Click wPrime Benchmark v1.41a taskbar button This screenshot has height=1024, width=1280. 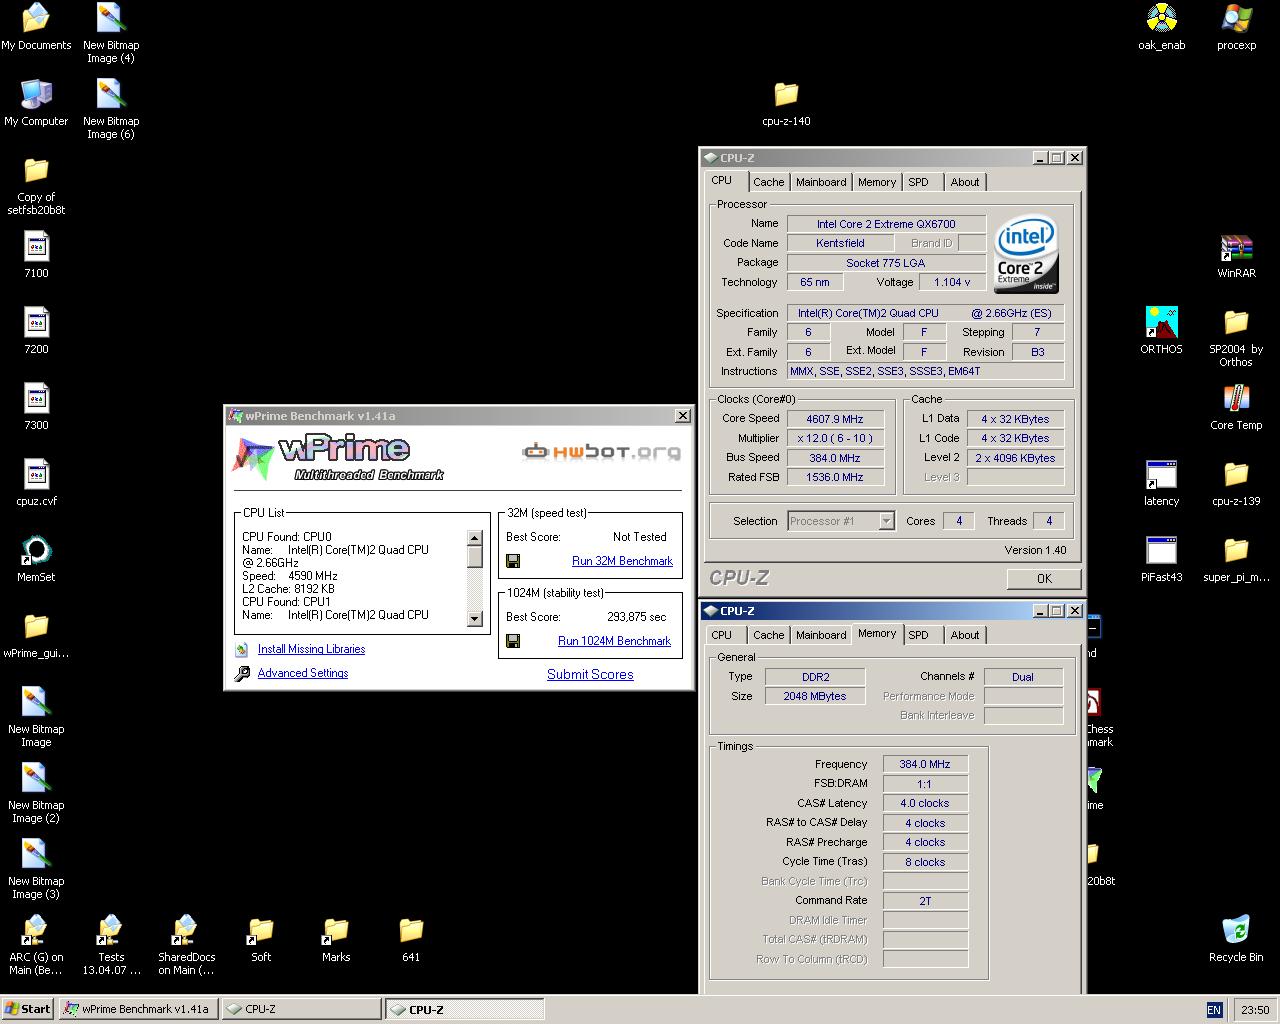137,1009
